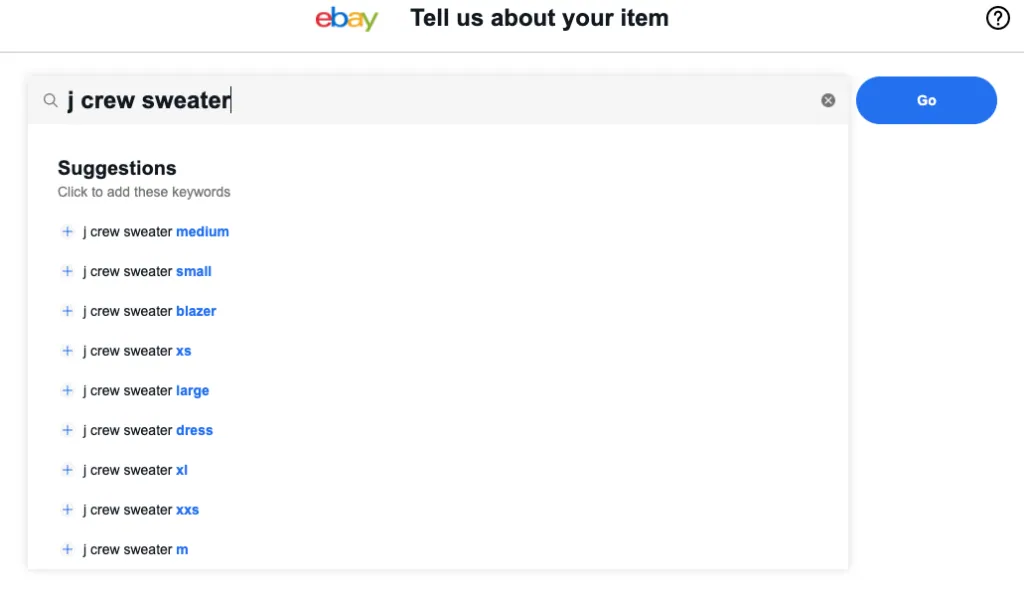Choose the "j crew sweater small" suggestion
This screenshot has width=1024, height=592.
pyautogui.click(x=147, y=272)
